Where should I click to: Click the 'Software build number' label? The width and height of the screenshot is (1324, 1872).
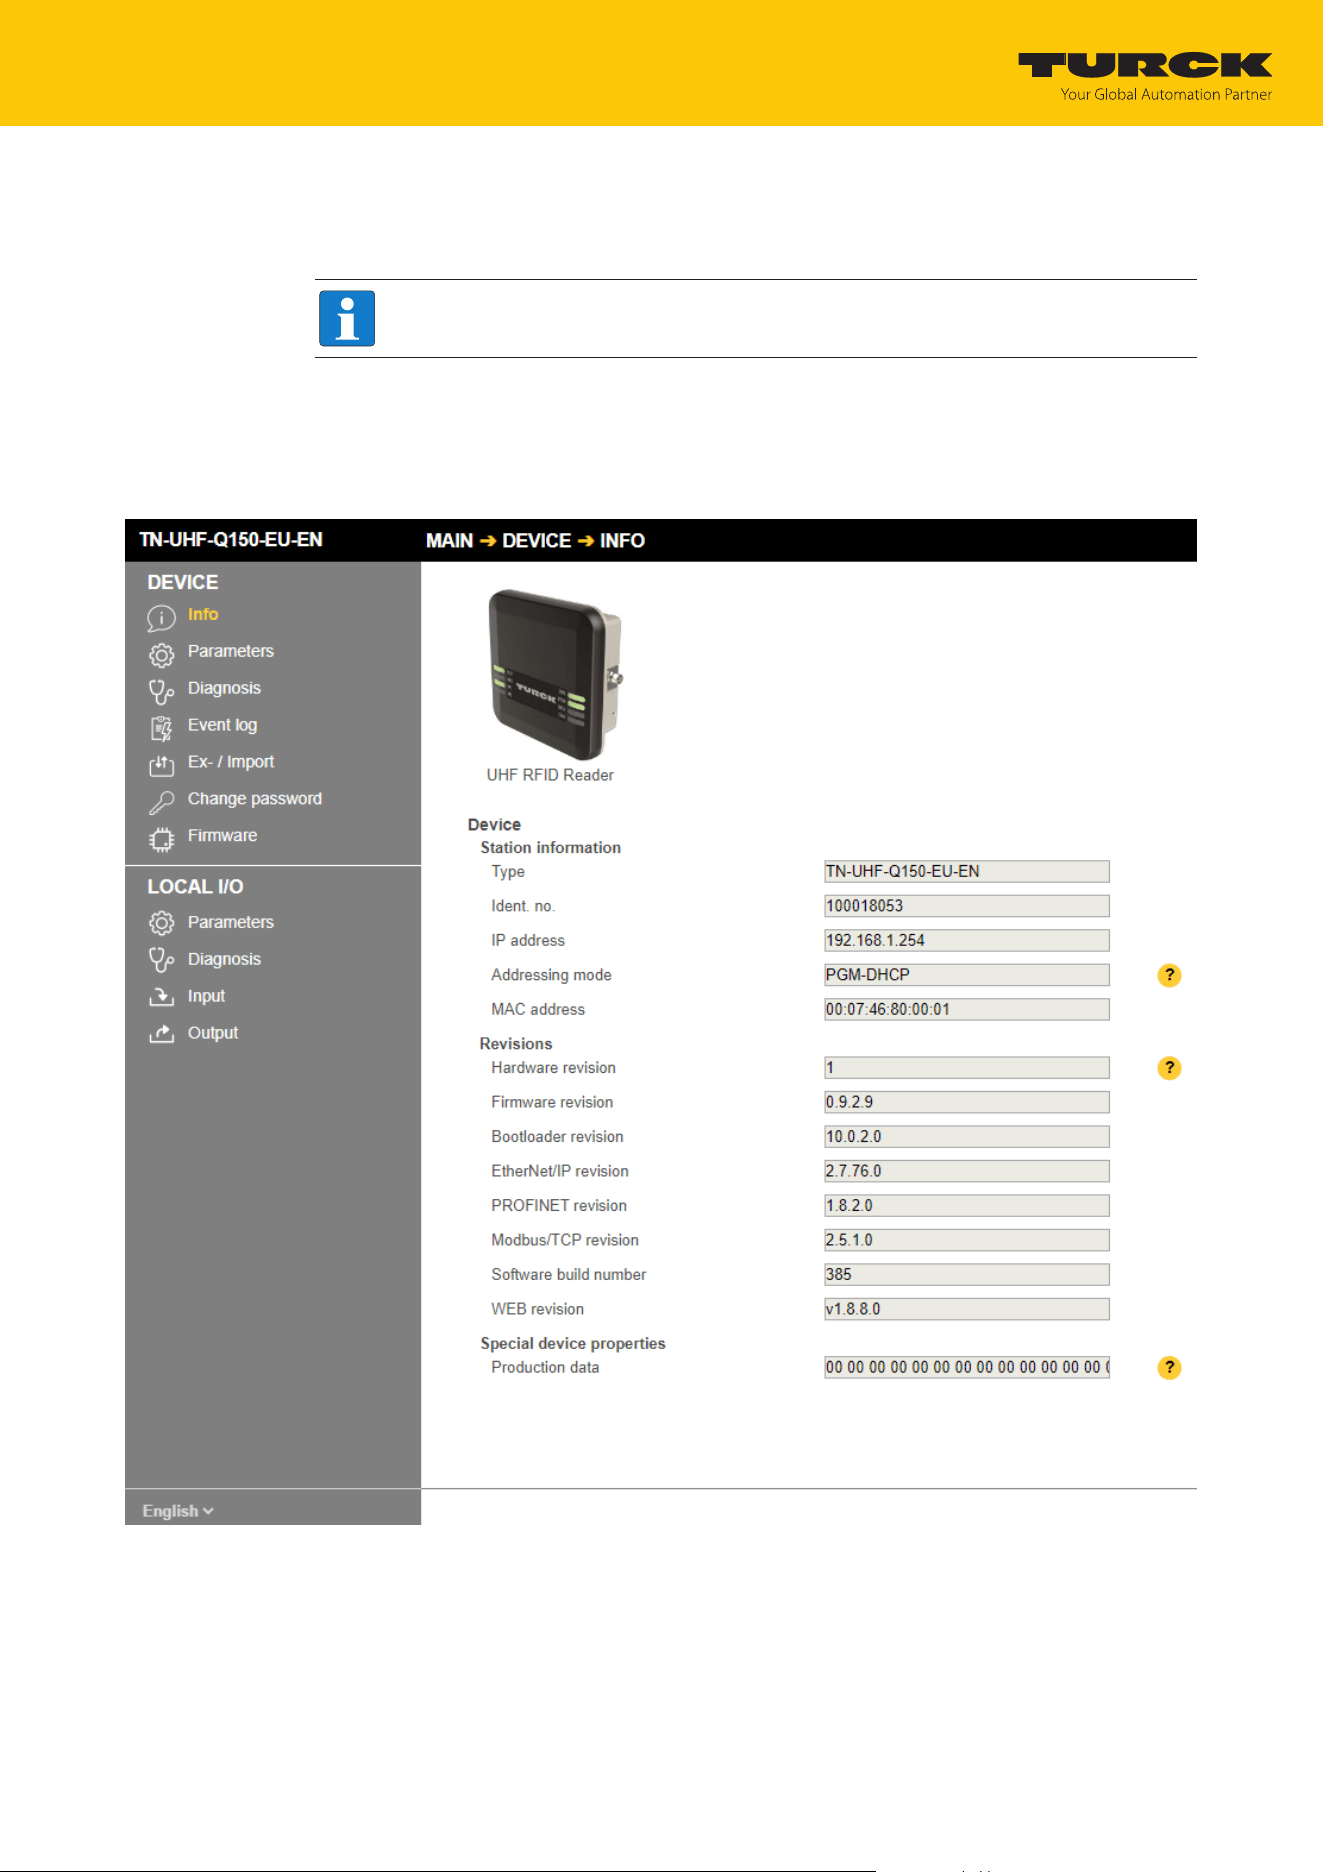tap(569, 1275)
